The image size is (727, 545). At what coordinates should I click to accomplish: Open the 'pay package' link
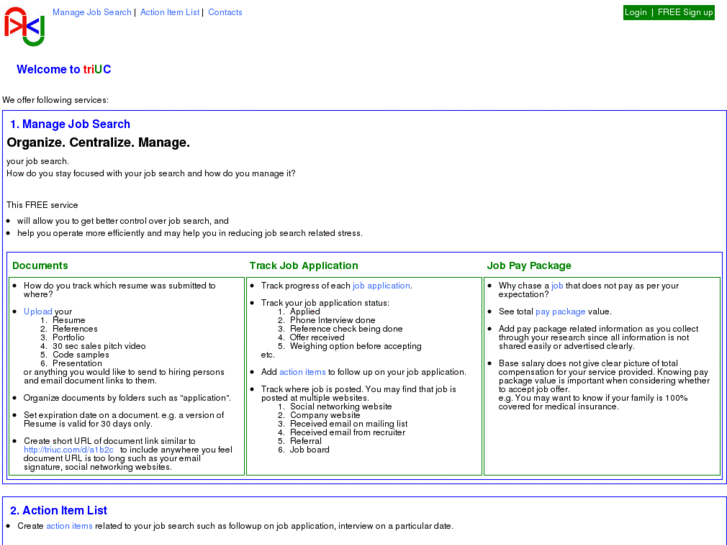(560, 312)
